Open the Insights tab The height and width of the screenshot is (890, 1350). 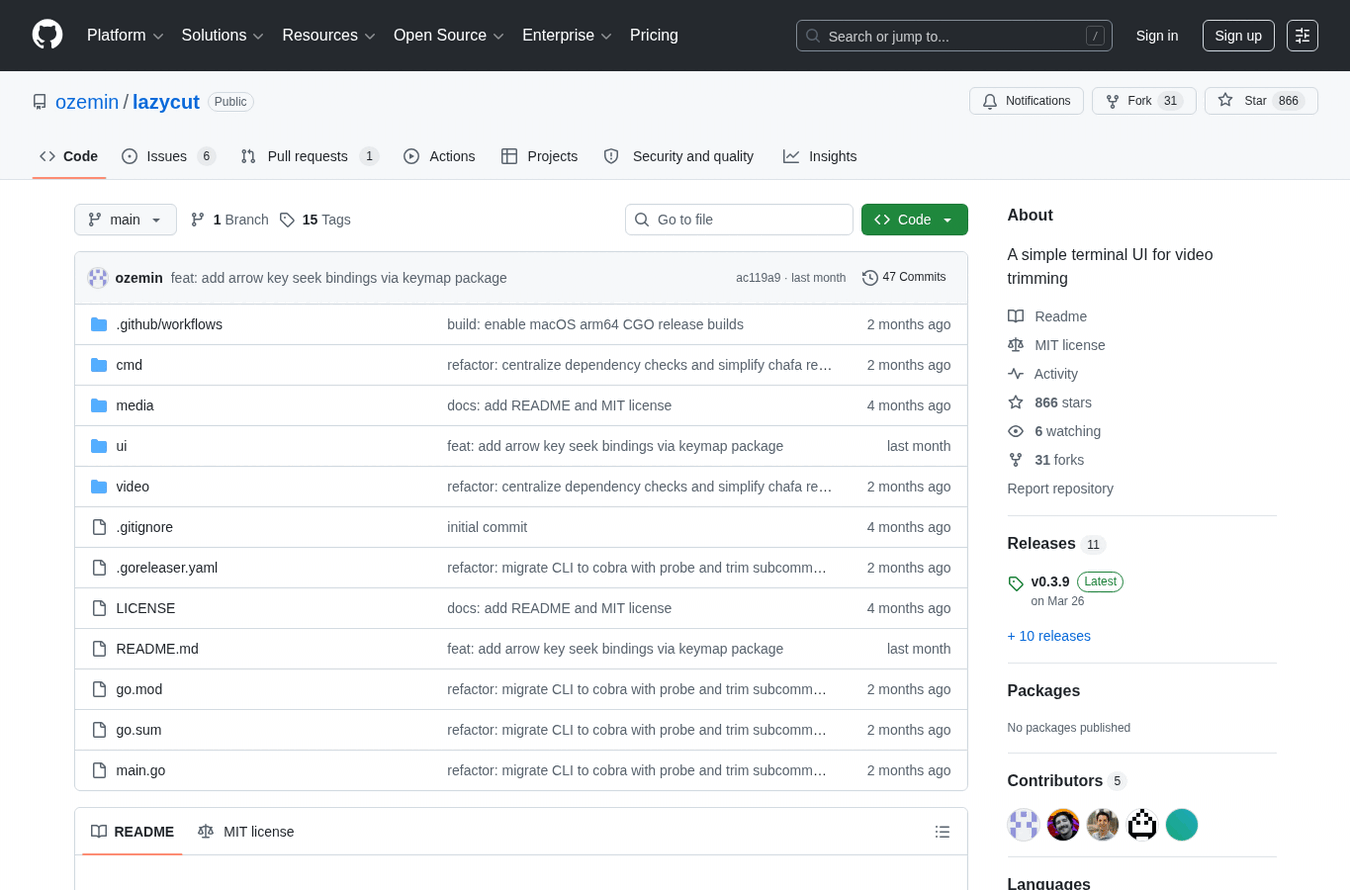point(820,156)
